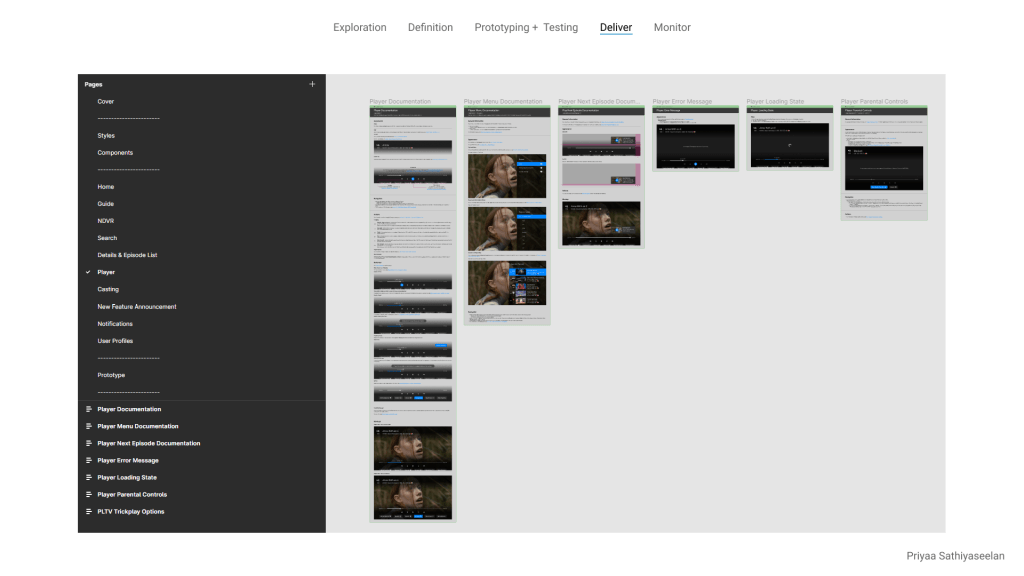
Task: Open the Cover page
Action: click(105, 102)
